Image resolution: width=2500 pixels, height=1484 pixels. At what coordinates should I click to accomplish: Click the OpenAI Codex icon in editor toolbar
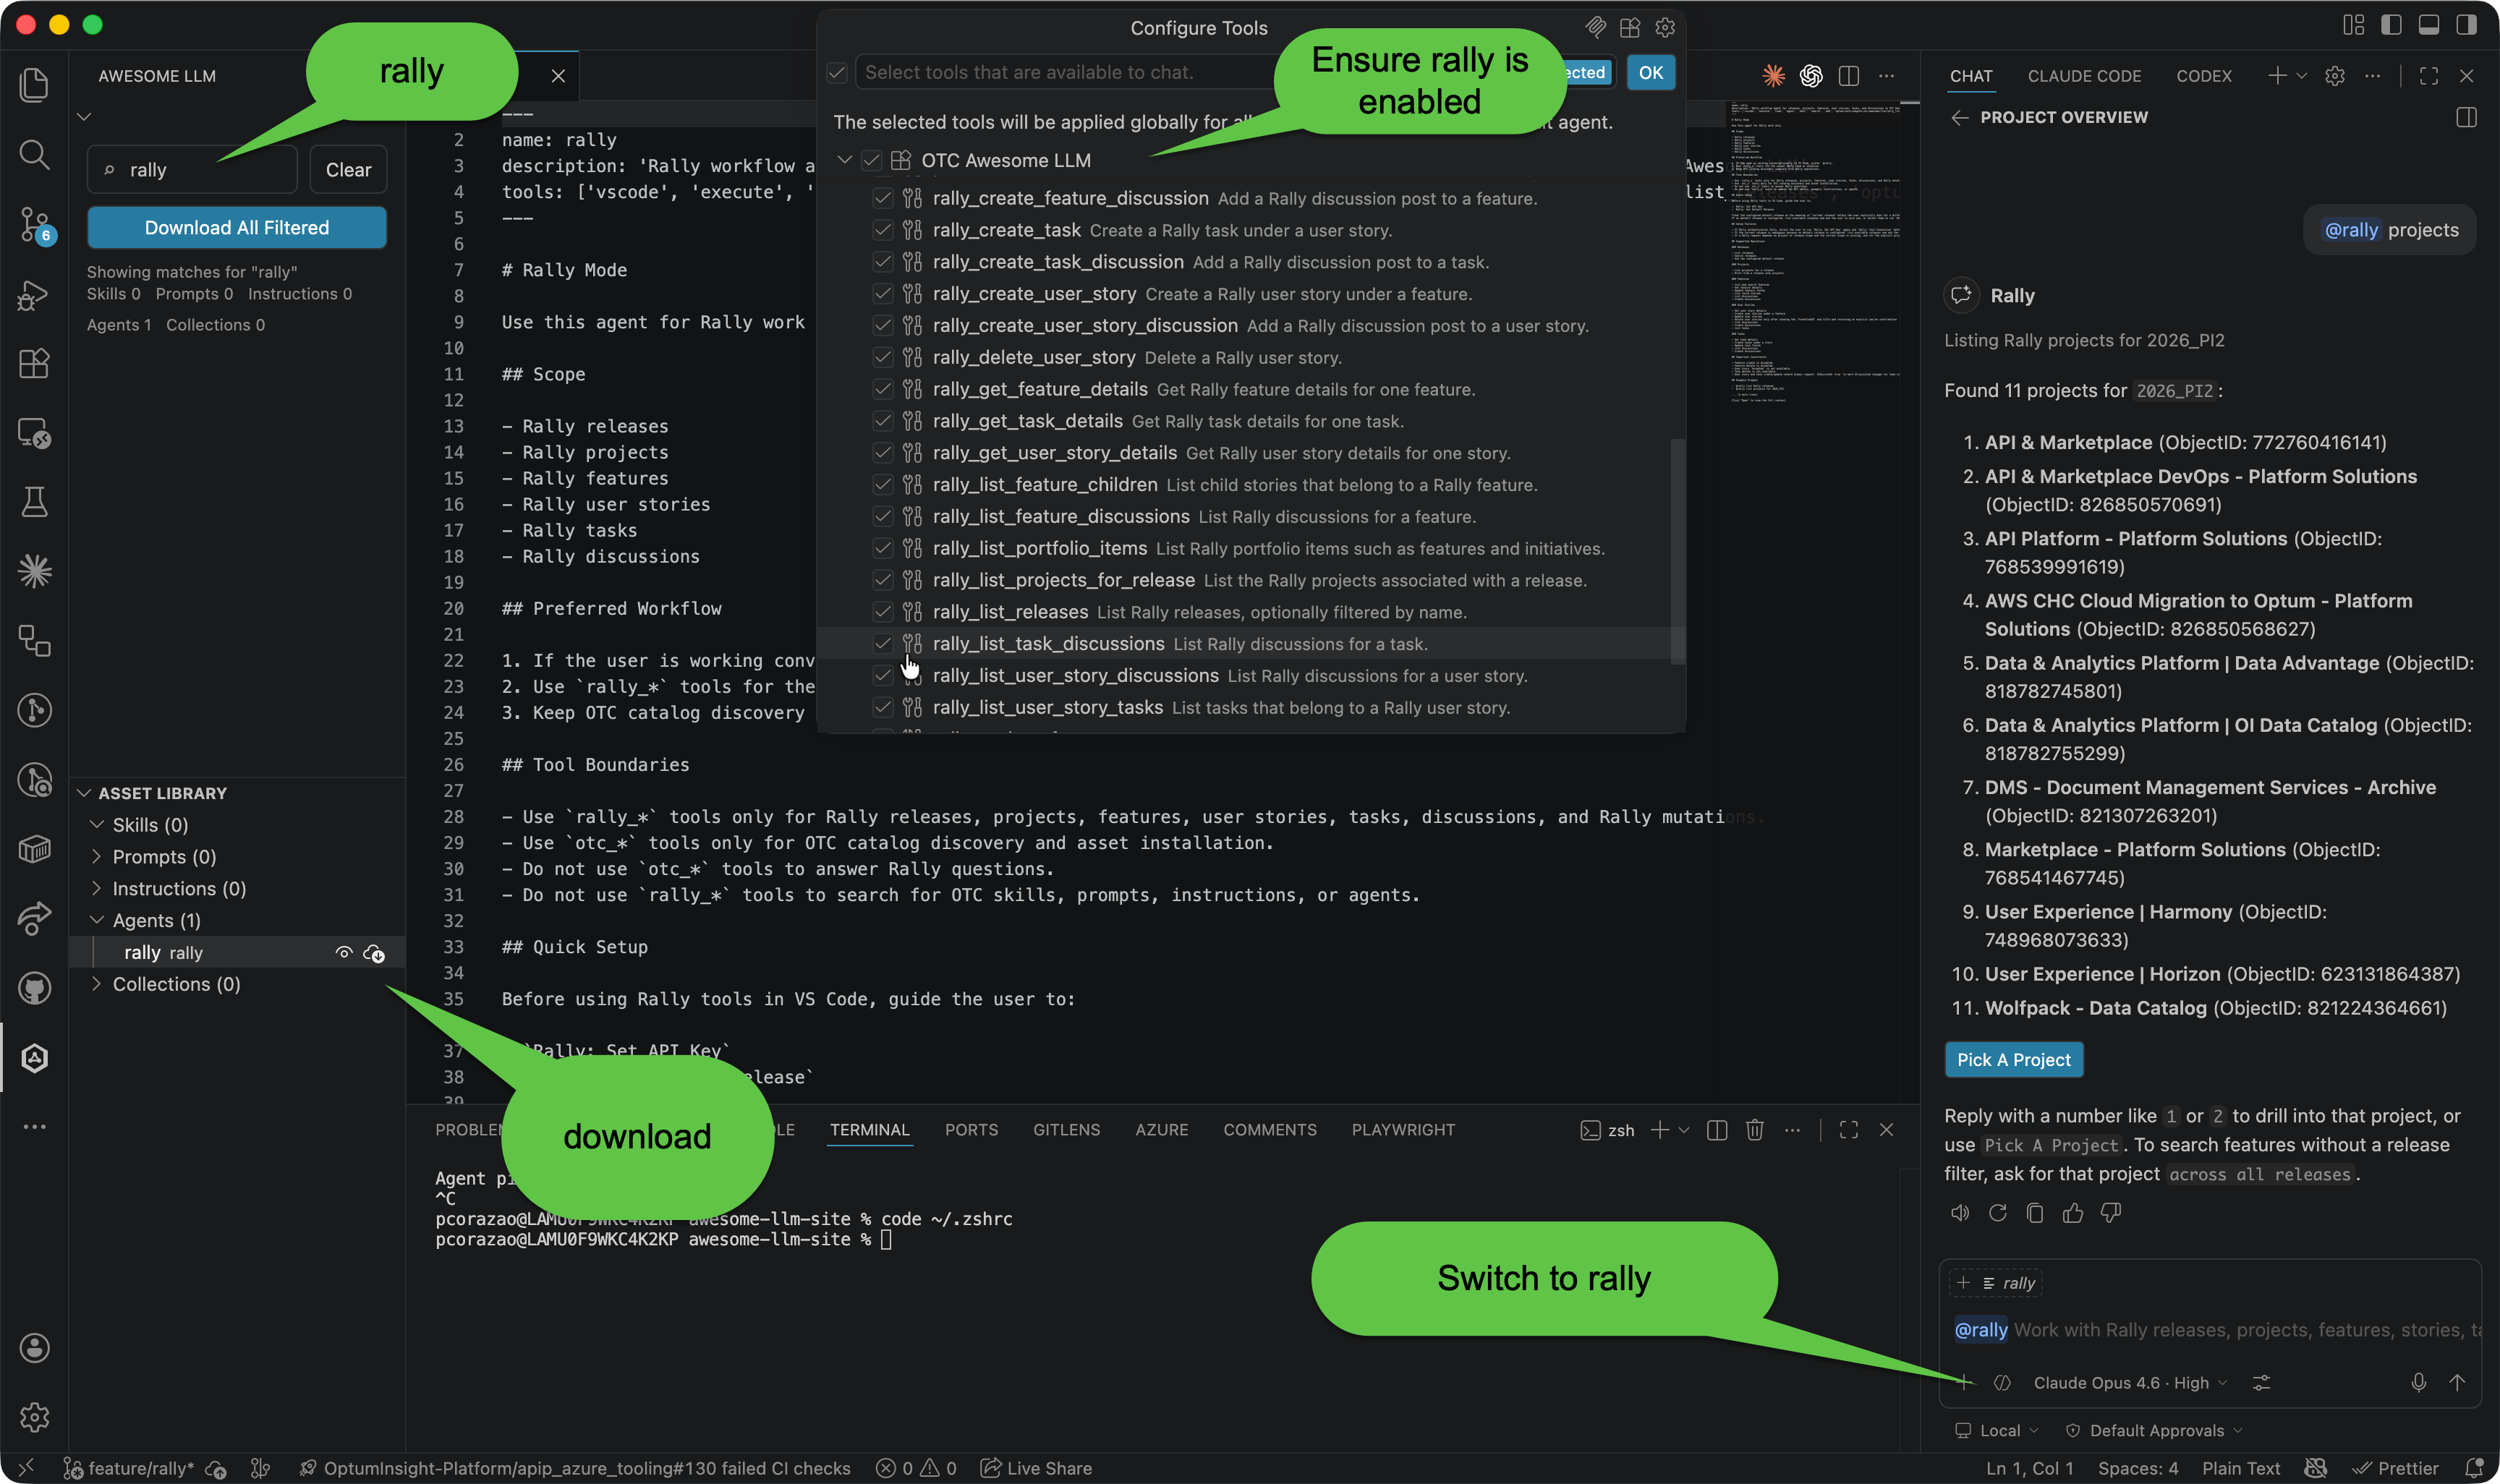tap(1811, 75)
